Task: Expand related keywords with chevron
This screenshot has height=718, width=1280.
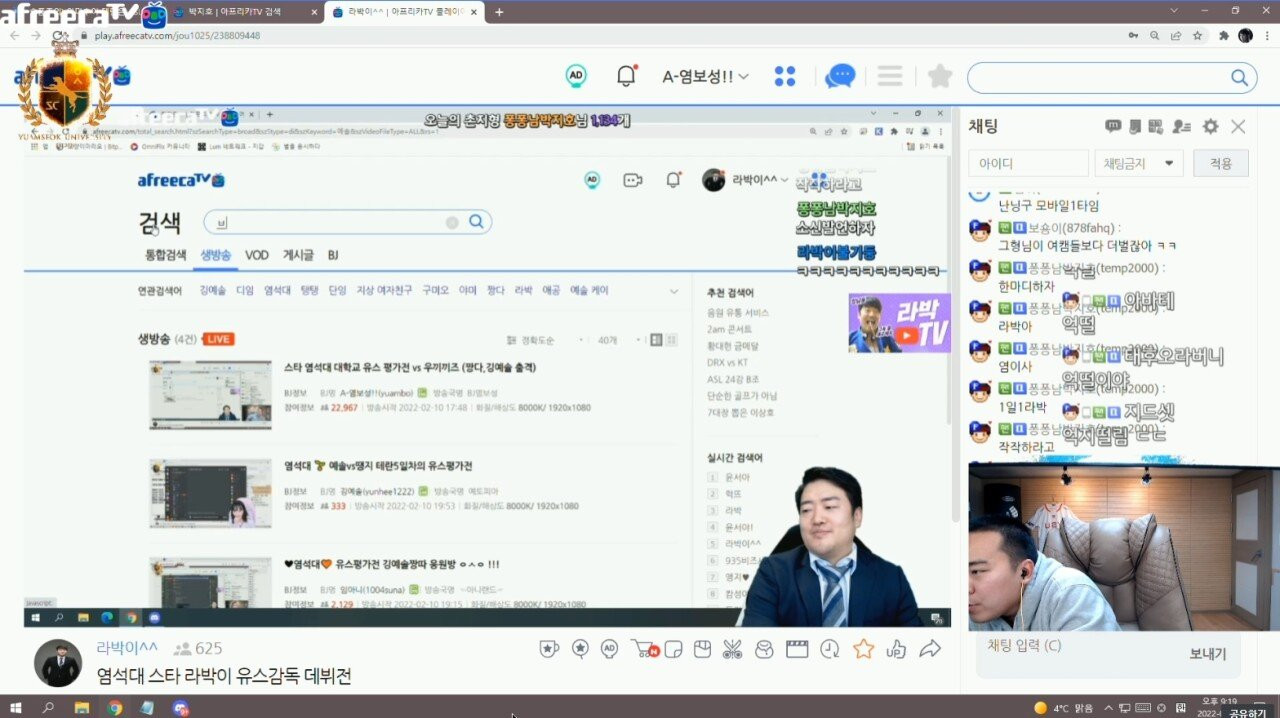Action: click(674, 291)
